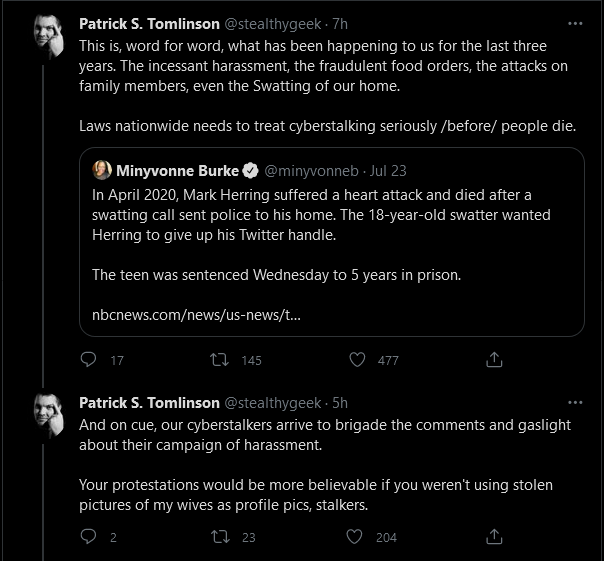Open the more options menu on second tweet
Viewport: 604px width, 561px height.
pyautogui.click(x=575, y=403)
